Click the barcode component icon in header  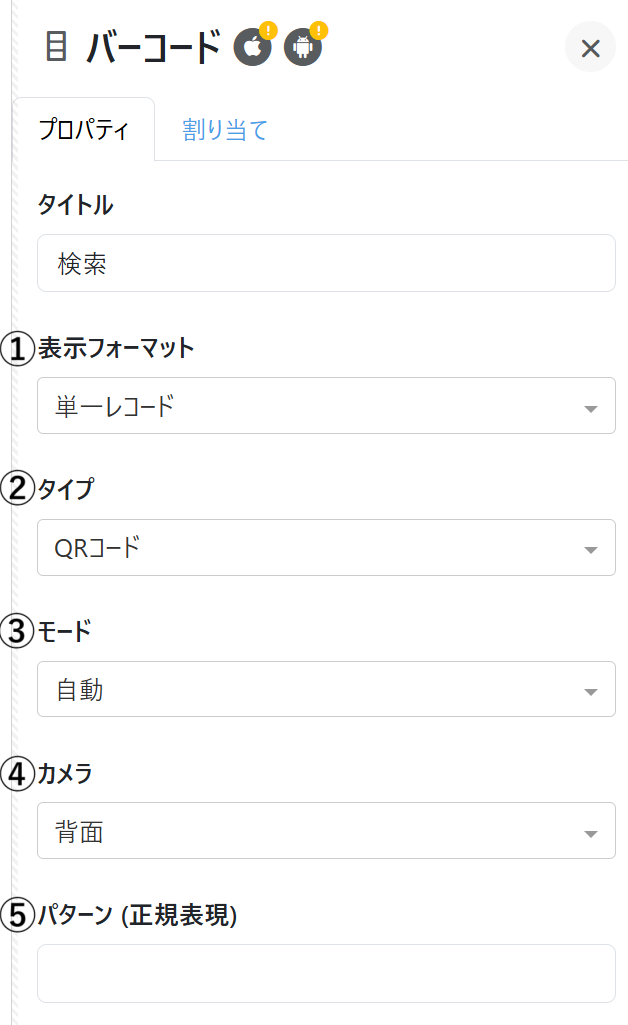pos(57,47)
